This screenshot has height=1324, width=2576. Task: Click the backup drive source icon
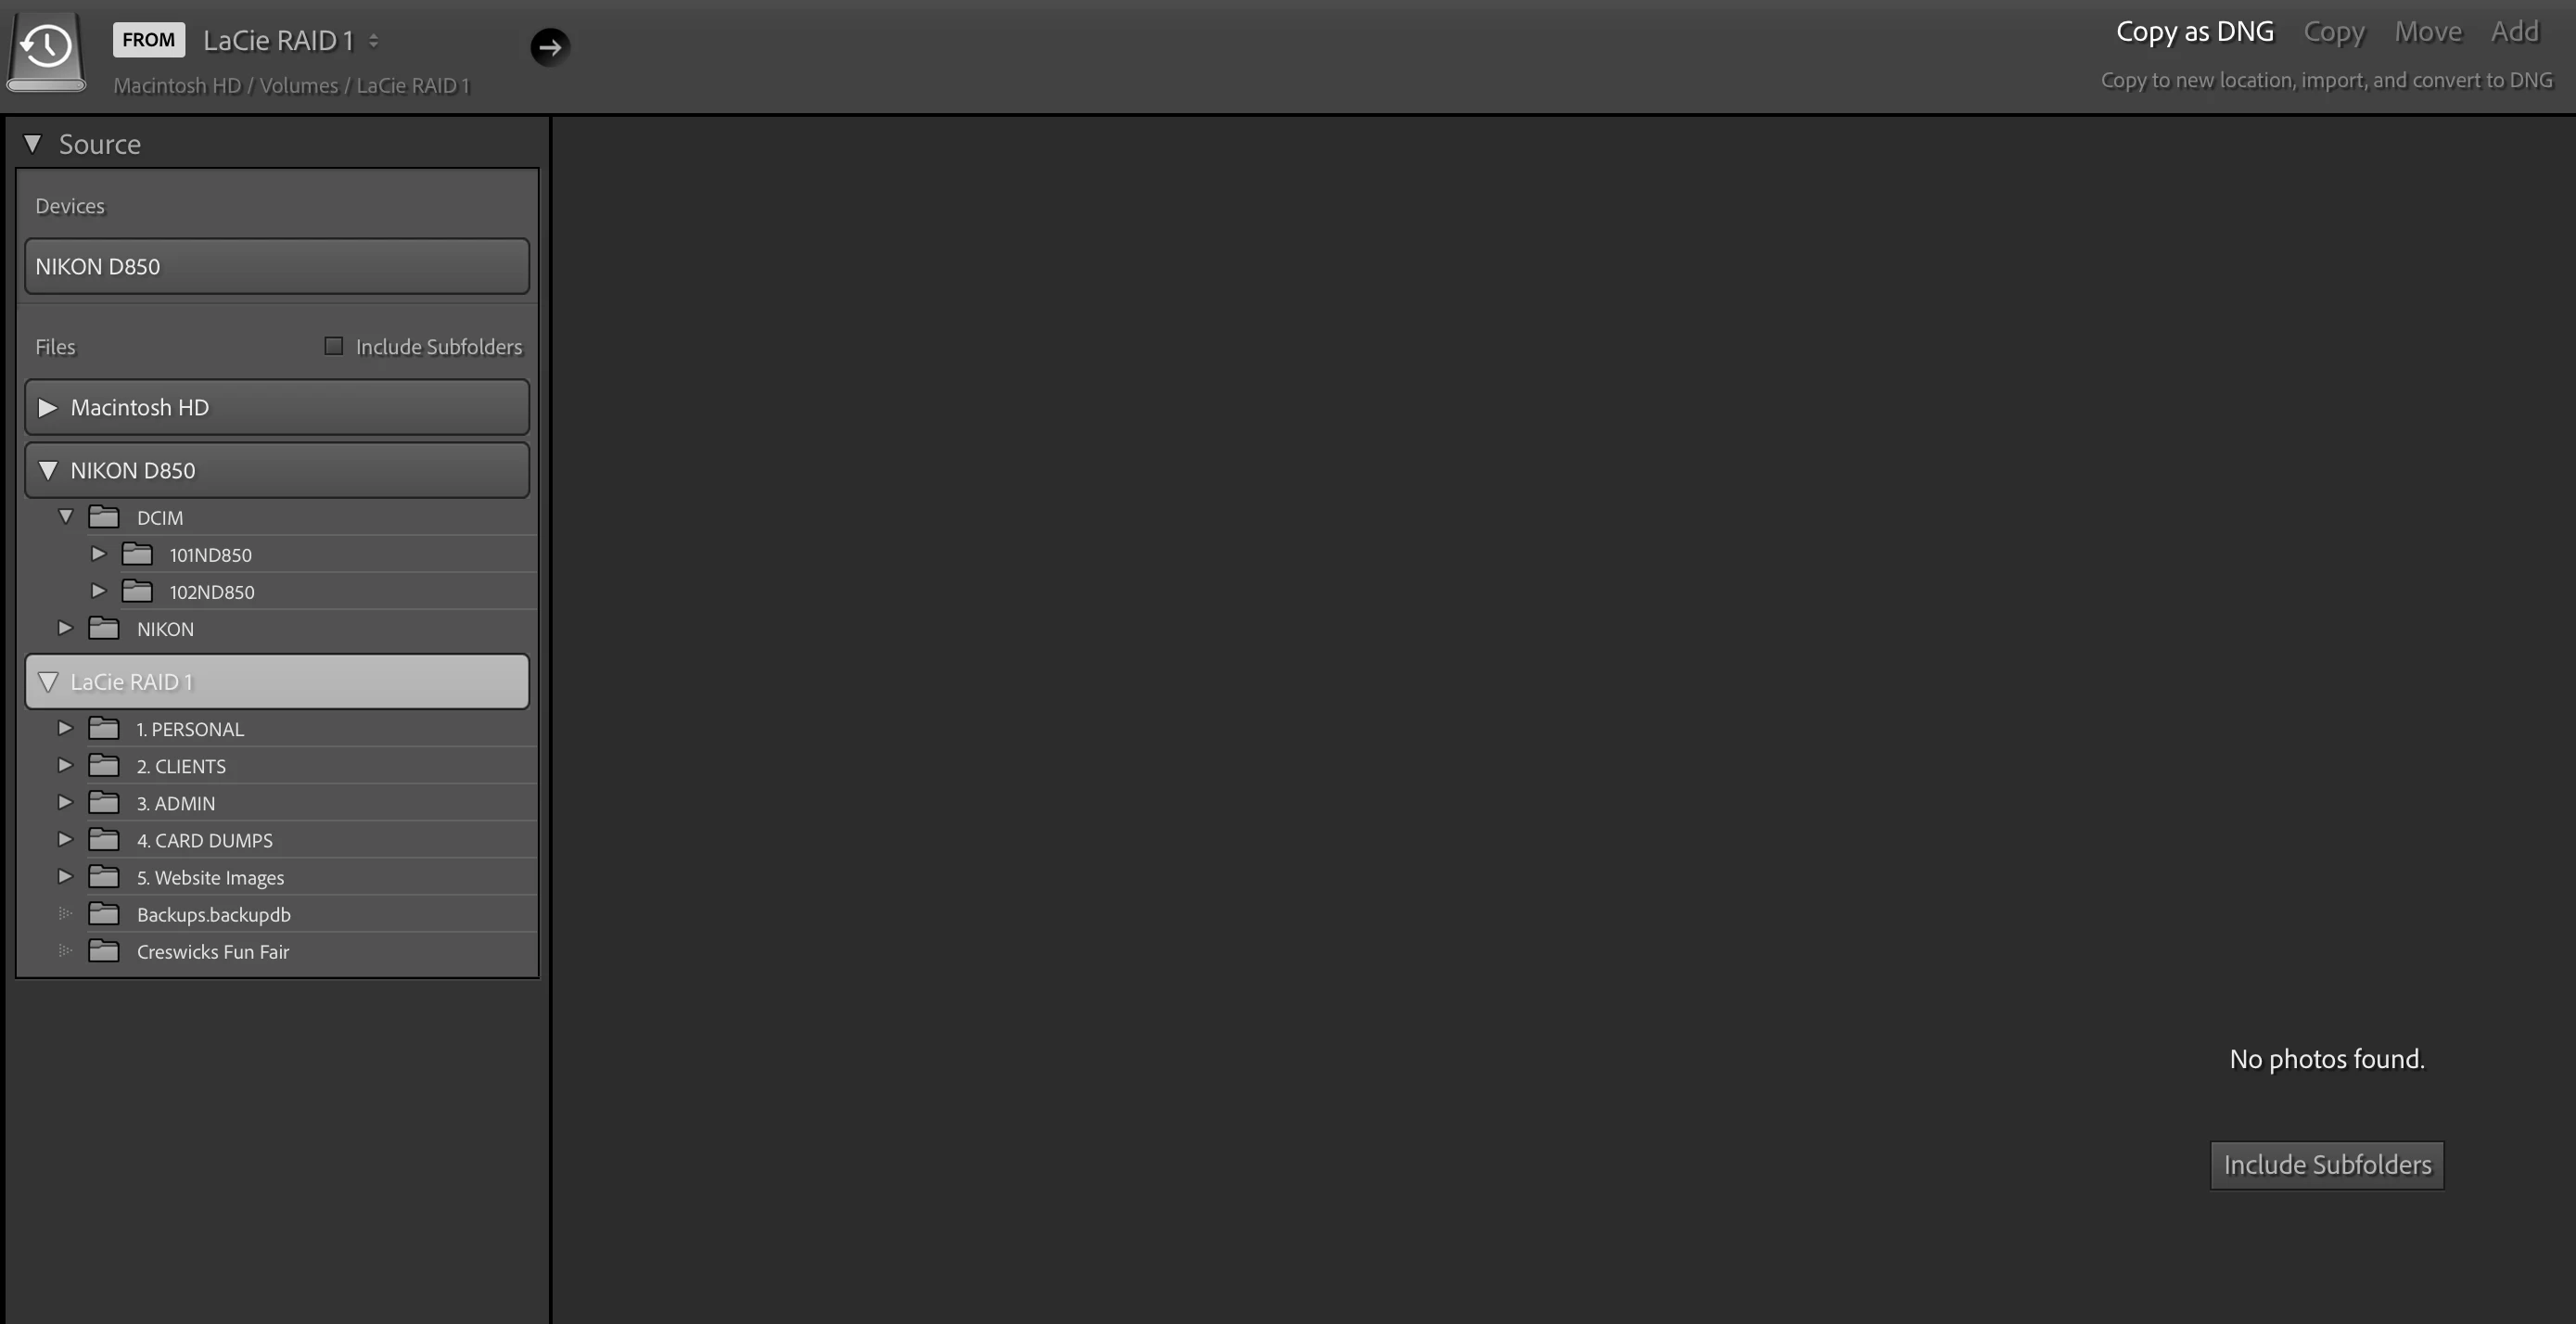coord(46,52)
